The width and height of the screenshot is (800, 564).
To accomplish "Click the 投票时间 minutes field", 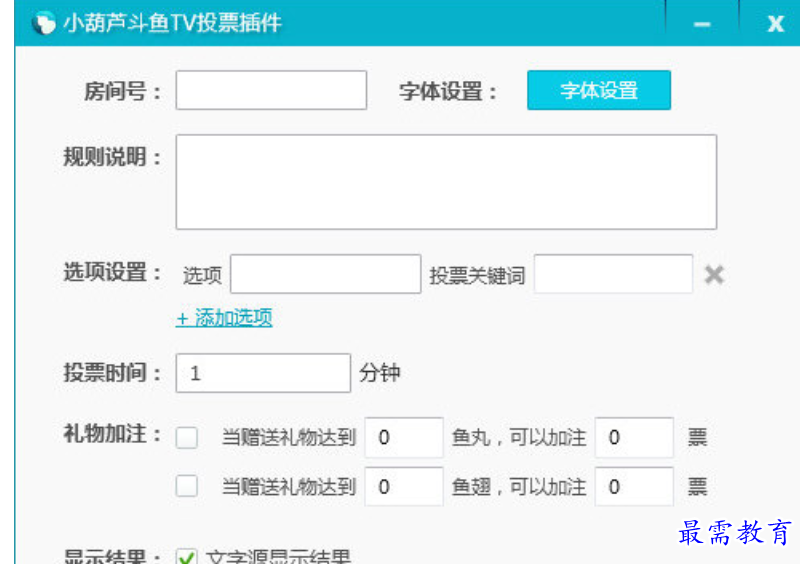I will (x=263, y=373).
